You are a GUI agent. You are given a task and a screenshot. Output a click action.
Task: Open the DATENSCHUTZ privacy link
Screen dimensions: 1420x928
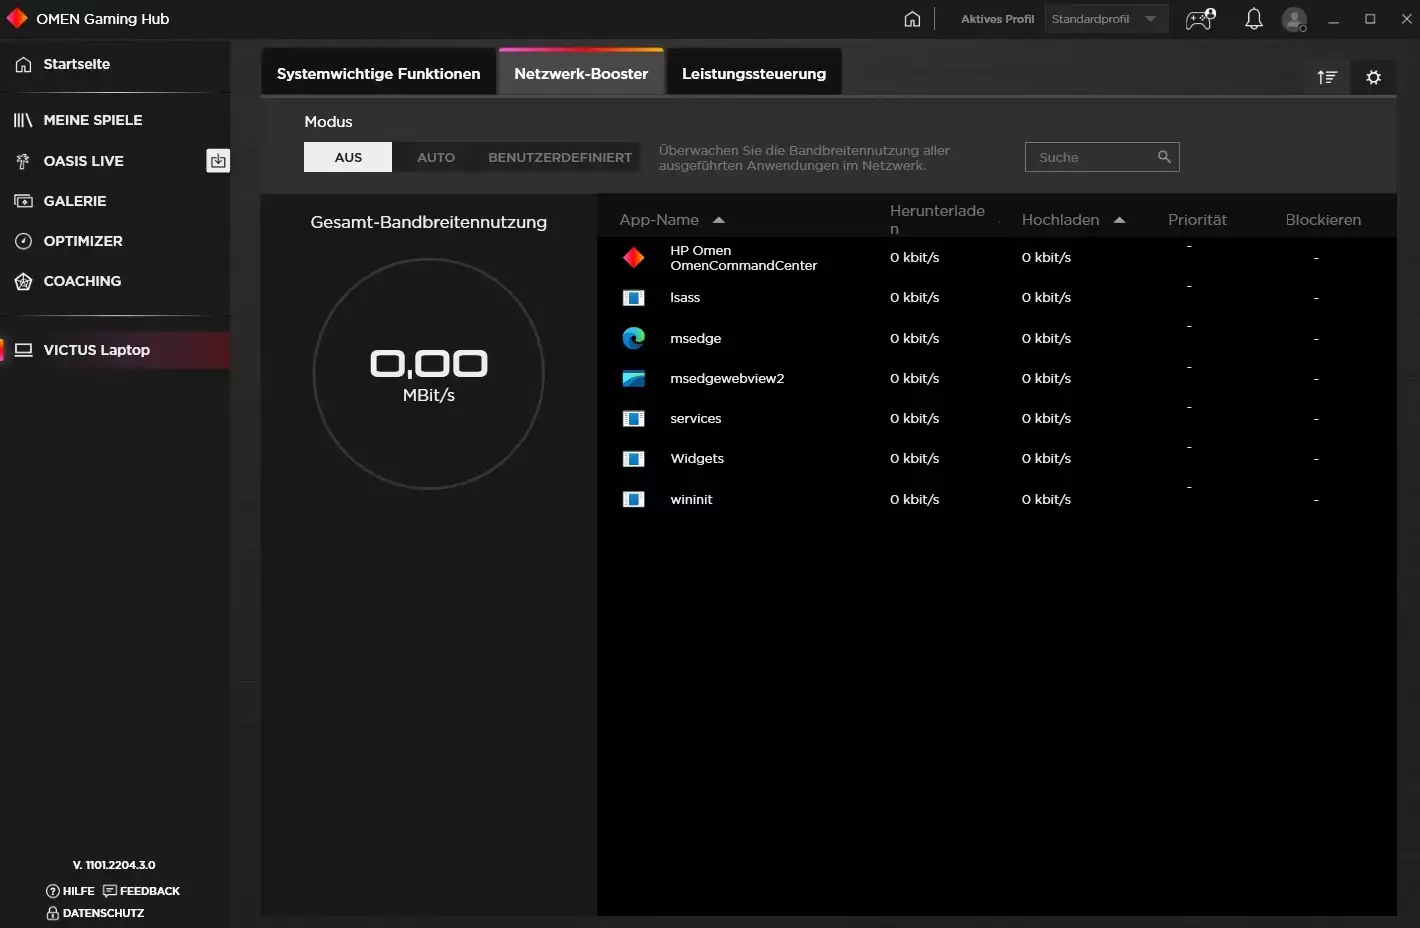pyautogui.click(x=95, y=913)
